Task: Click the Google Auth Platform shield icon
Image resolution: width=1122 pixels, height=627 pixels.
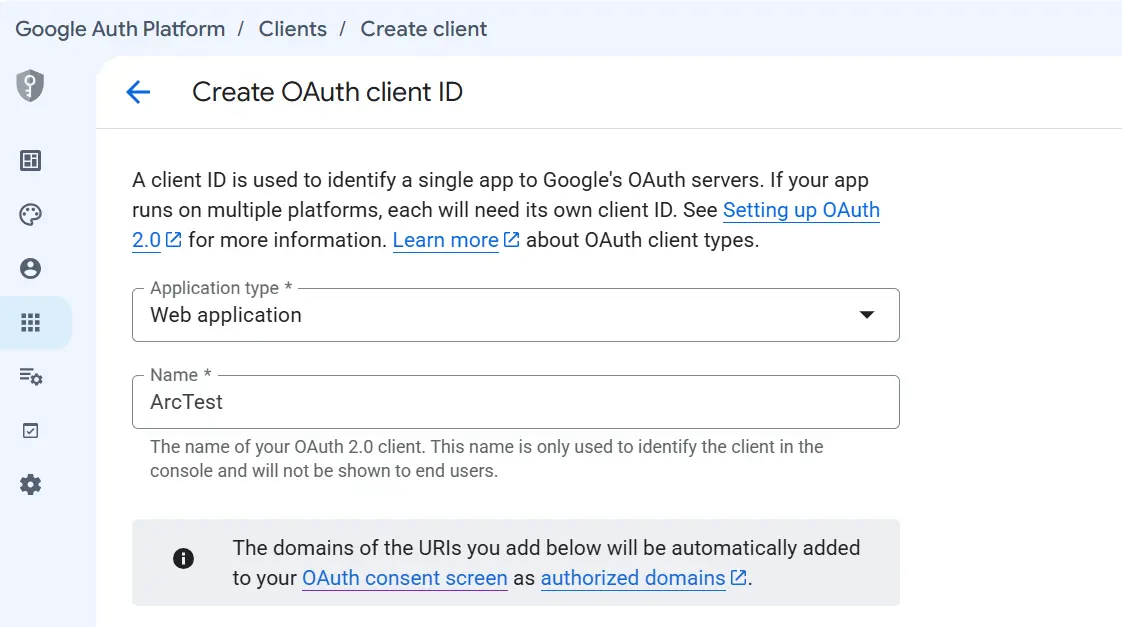Action: point(30,86)
